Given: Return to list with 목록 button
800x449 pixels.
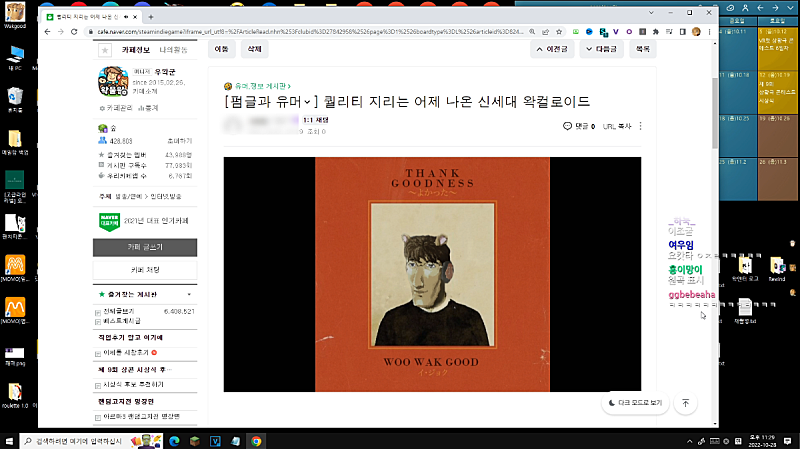Looking at the screenshot, I should (643, 49).
